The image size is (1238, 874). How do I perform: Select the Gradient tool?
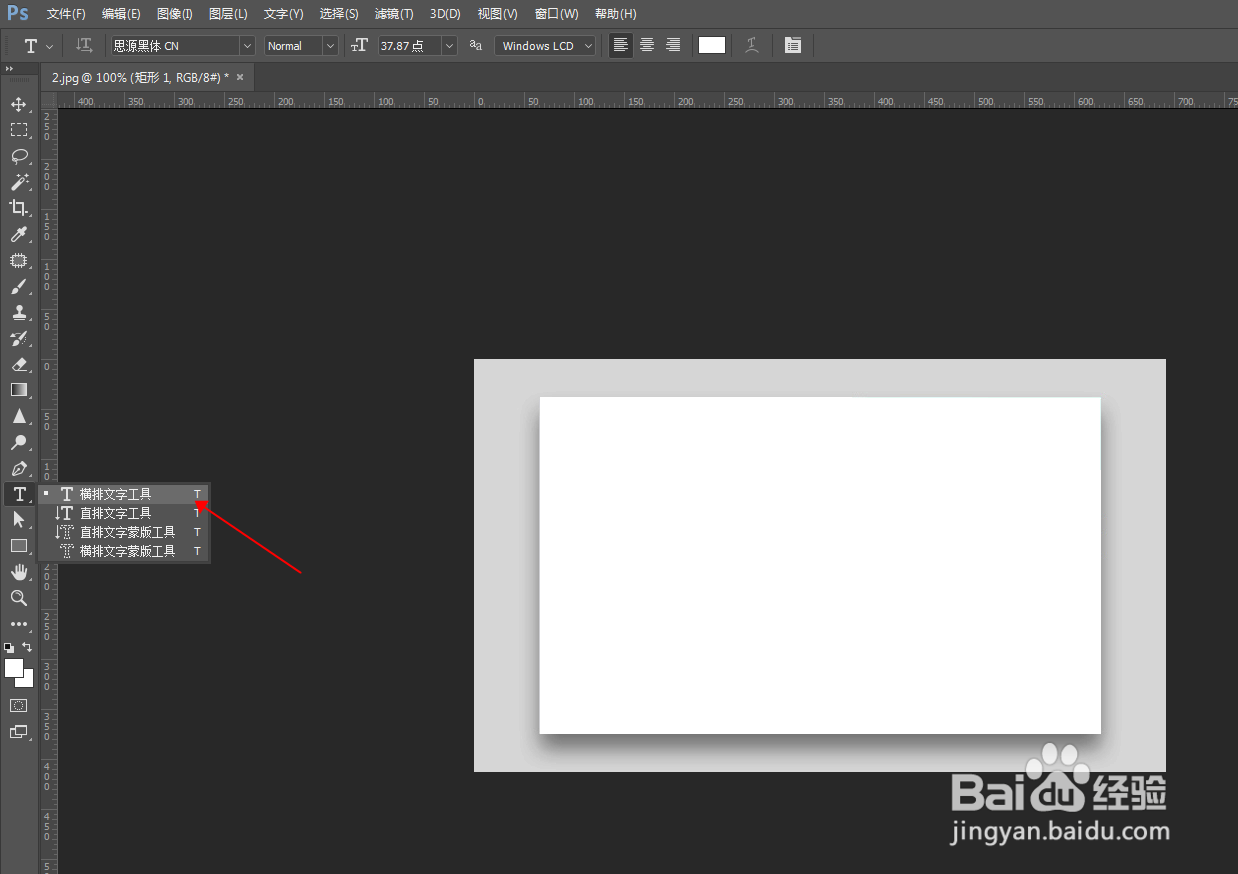pos(19,390)
